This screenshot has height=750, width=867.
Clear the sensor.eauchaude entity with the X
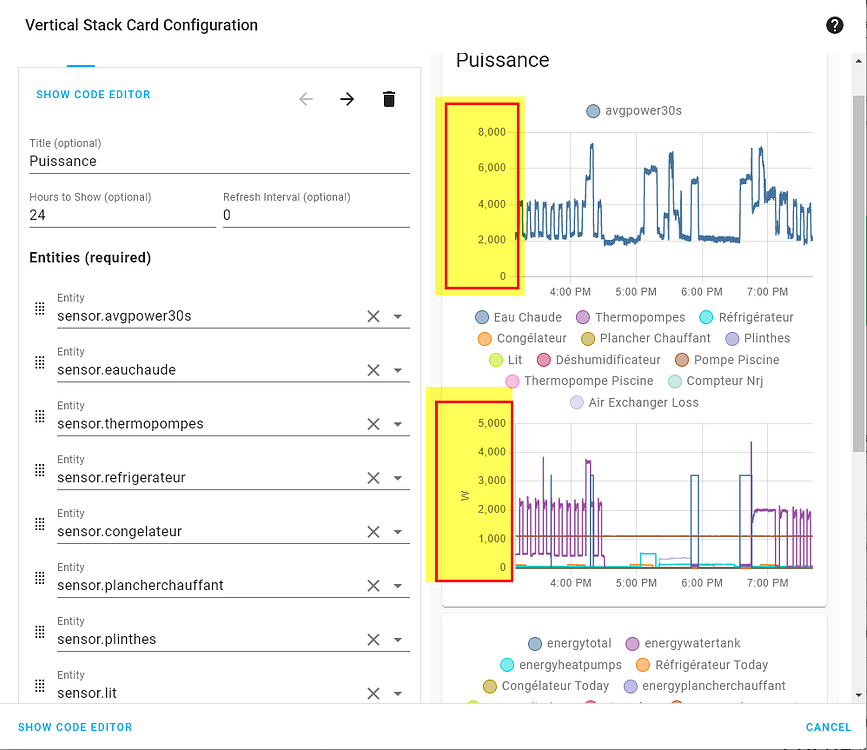coord(373,370)
